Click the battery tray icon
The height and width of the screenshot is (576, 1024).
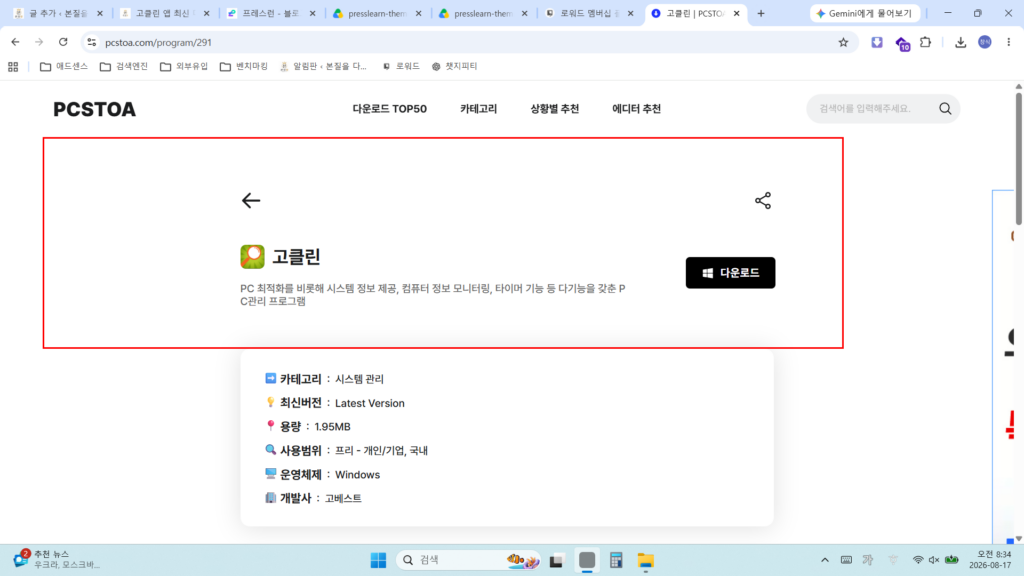[x=952, y=560]
